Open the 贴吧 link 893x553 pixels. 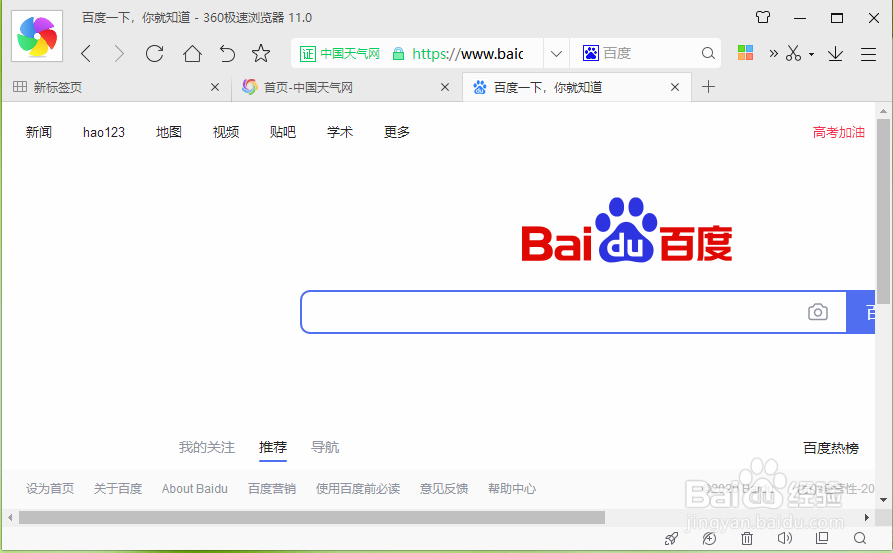(283, 132)
